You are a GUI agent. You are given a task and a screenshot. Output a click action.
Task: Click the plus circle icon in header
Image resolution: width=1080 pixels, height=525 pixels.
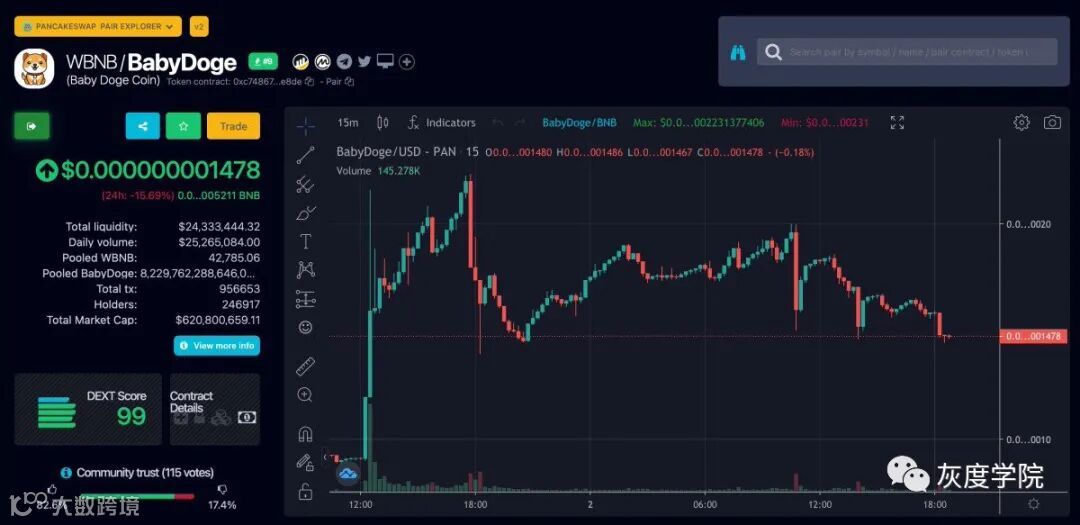(407, 62)
